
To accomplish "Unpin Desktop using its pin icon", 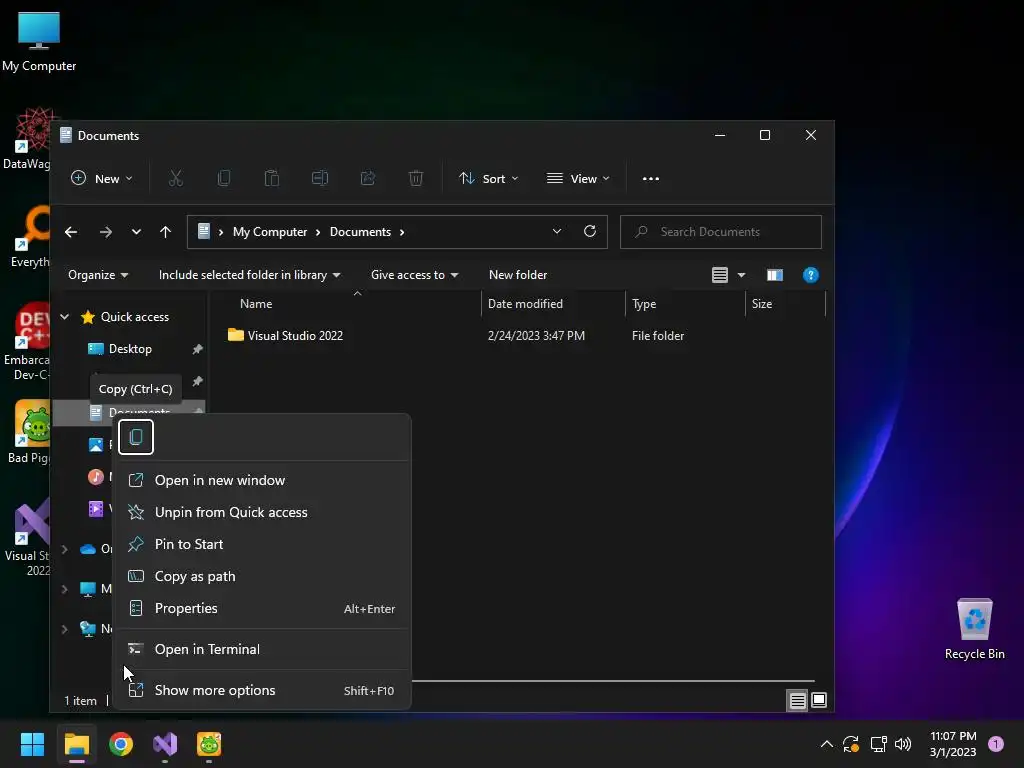I will (x=197, y=349).
